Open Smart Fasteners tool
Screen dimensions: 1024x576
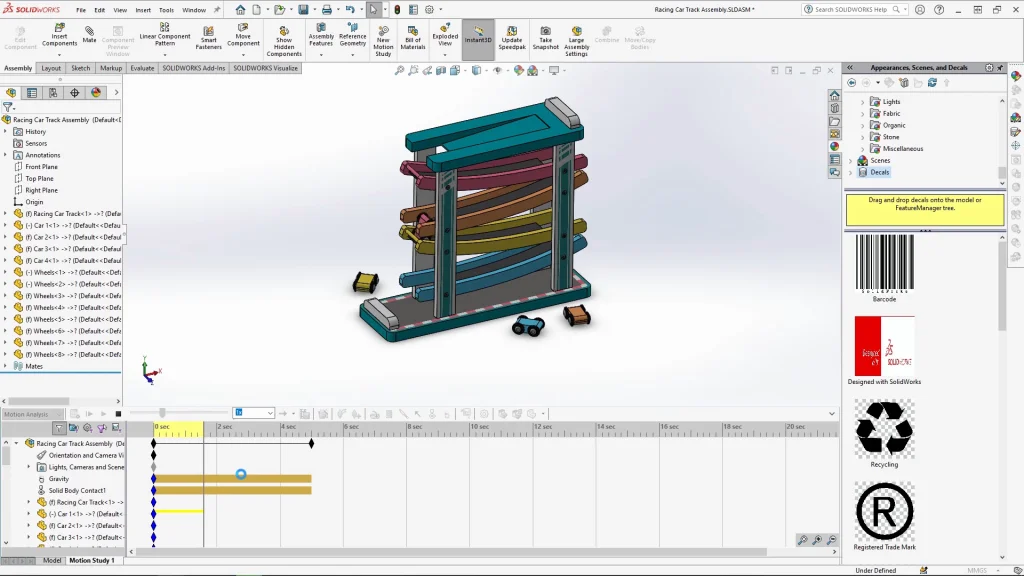pyautogui.click(x=208, y=36)
